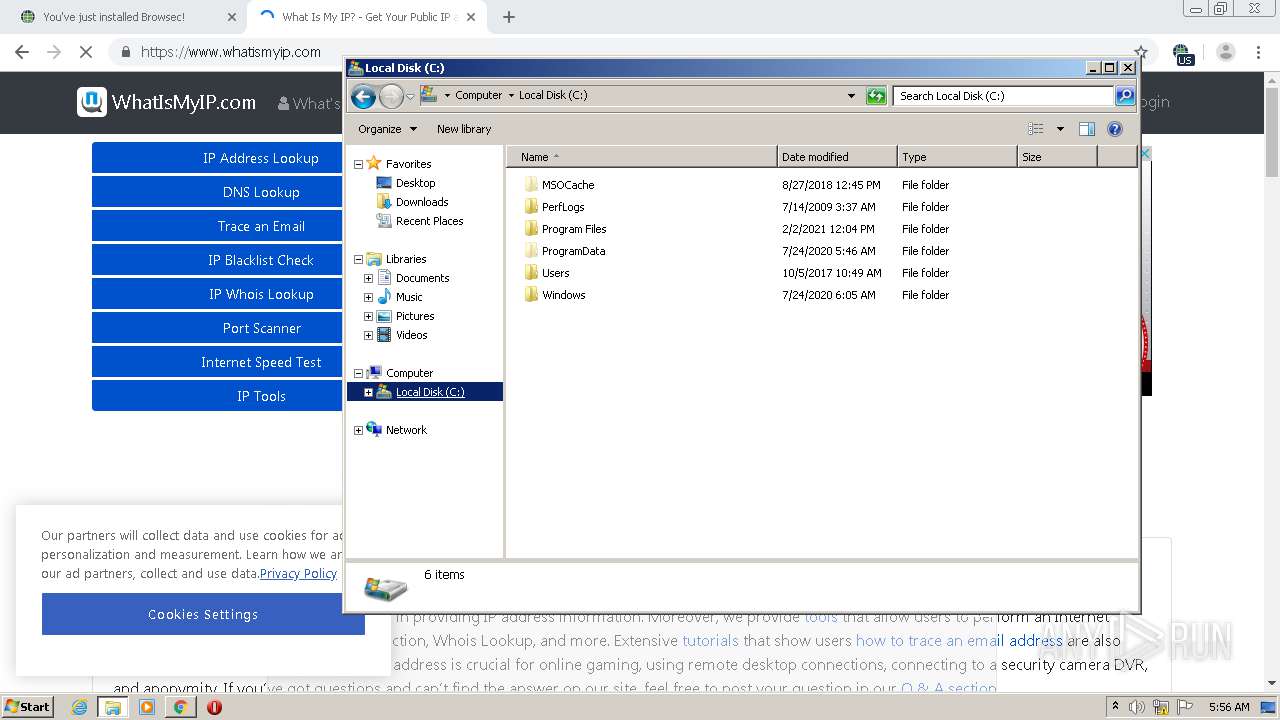The height and width of the screenshot is (720, 1280).
Task: Click the Windows Start button
Action: [28, 707]
